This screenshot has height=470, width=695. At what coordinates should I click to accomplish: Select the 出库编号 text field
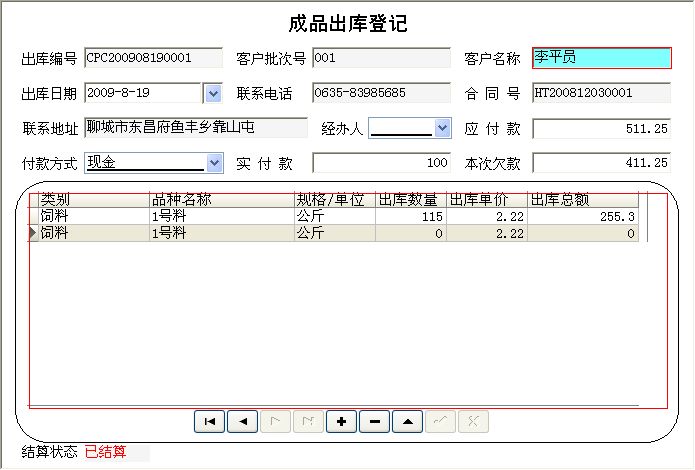click(x=154, y=59)
